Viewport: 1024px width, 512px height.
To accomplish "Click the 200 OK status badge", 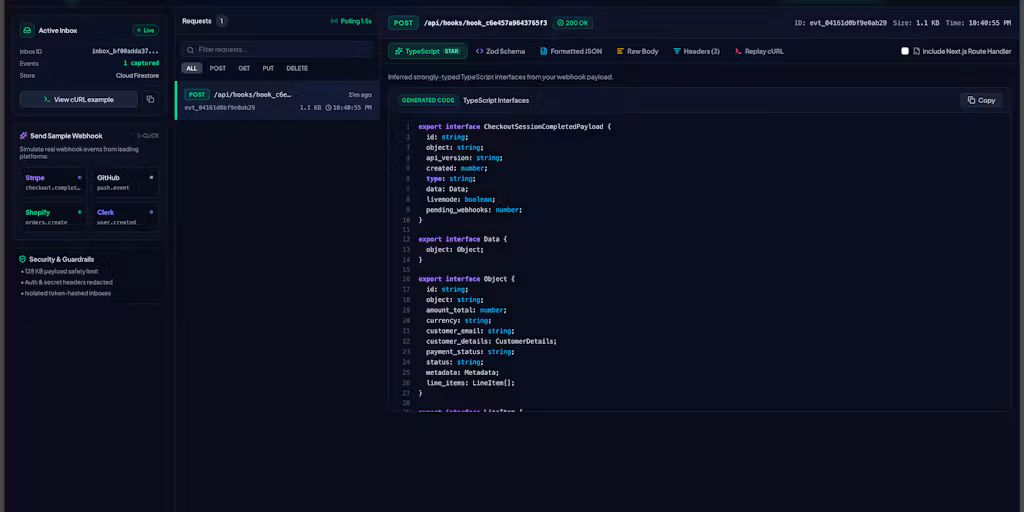I will (573, 23).
